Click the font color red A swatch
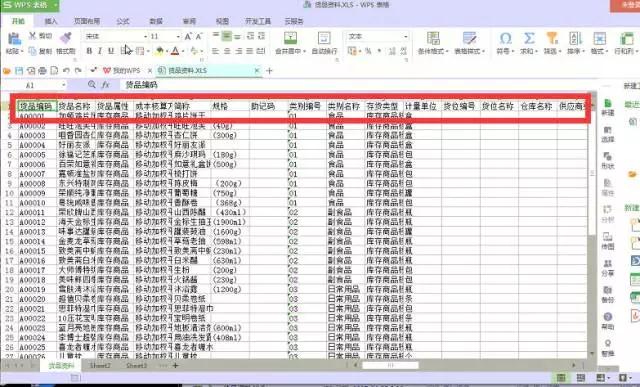This screenshot has height=387, width=640. point(175,51)
